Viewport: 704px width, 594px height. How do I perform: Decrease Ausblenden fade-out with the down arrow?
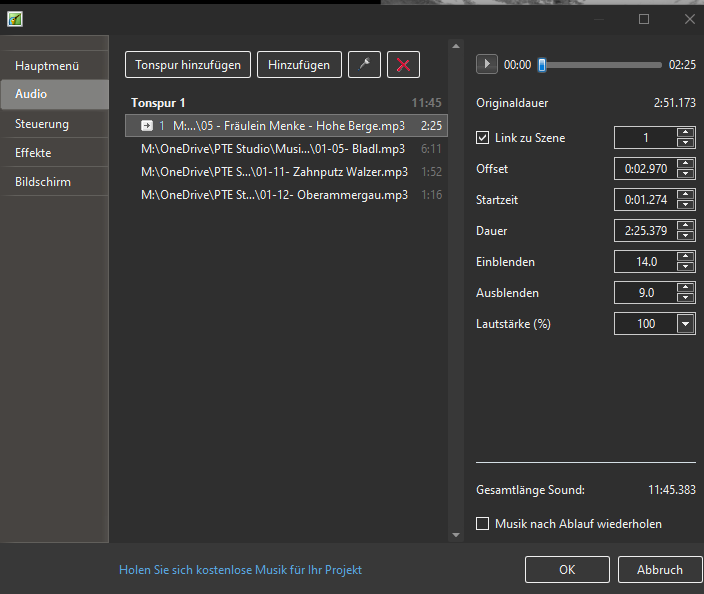coord(685,298)
